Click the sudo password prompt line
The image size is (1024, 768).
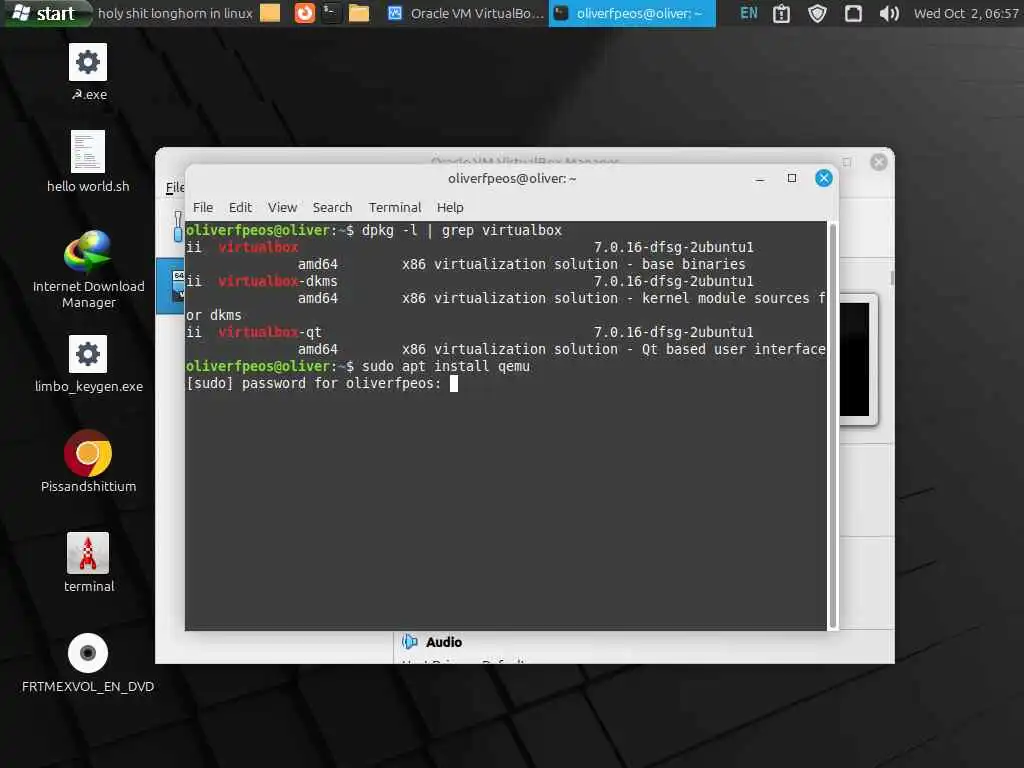click(x=314, y=383)
